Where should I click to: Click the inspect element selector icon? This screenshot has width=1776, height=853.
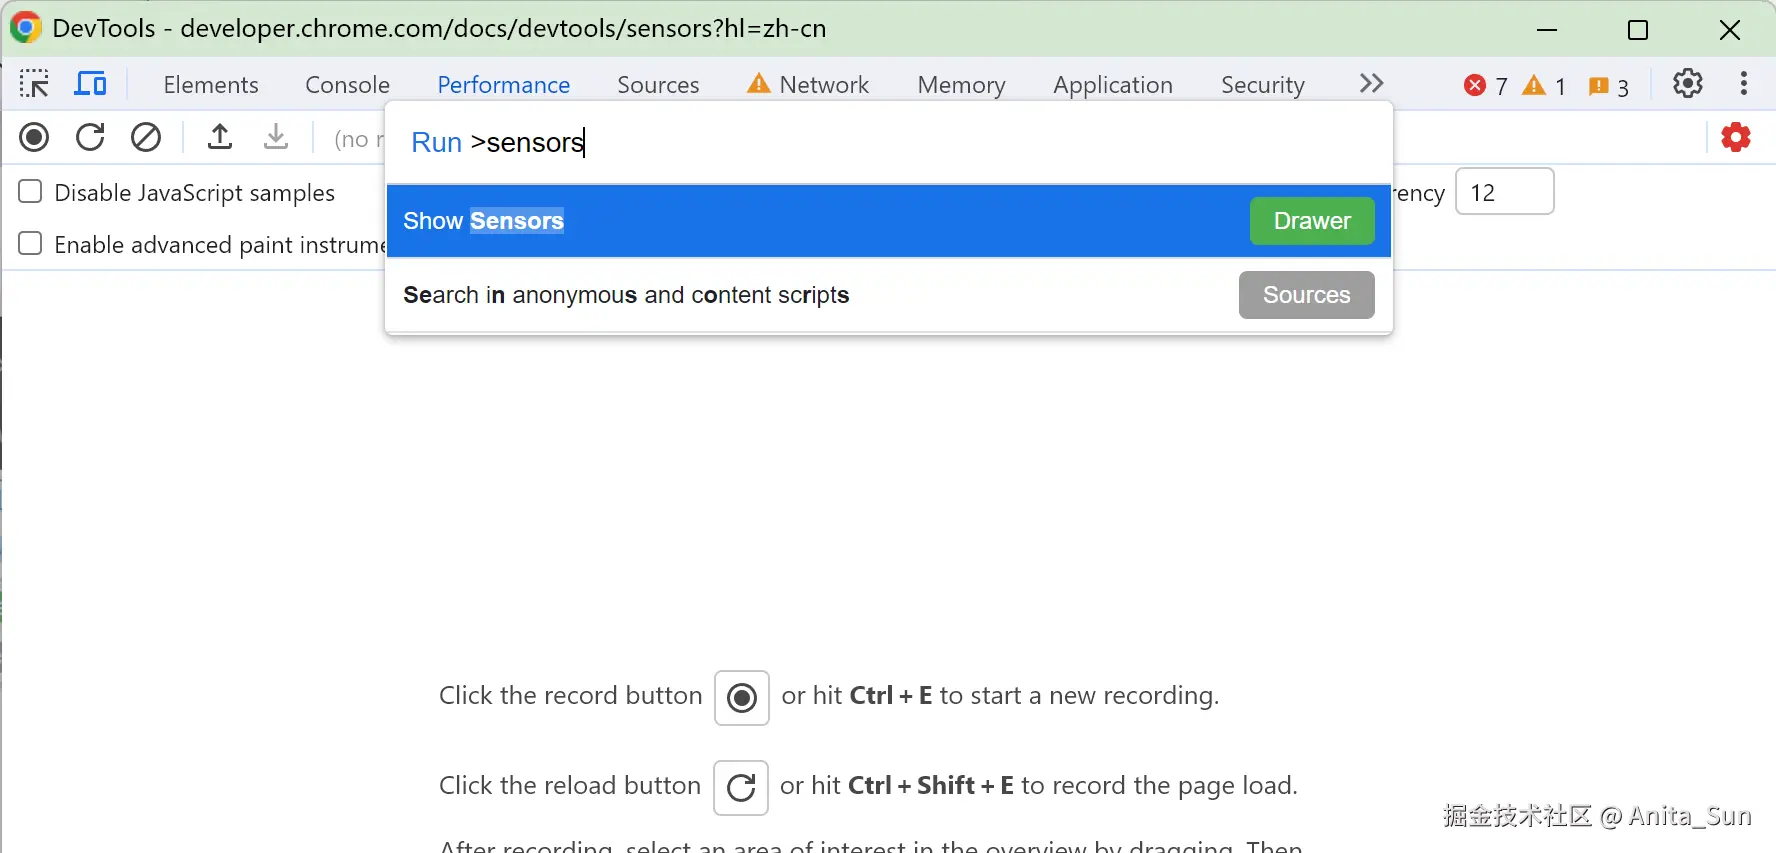[x=34, y=84]
